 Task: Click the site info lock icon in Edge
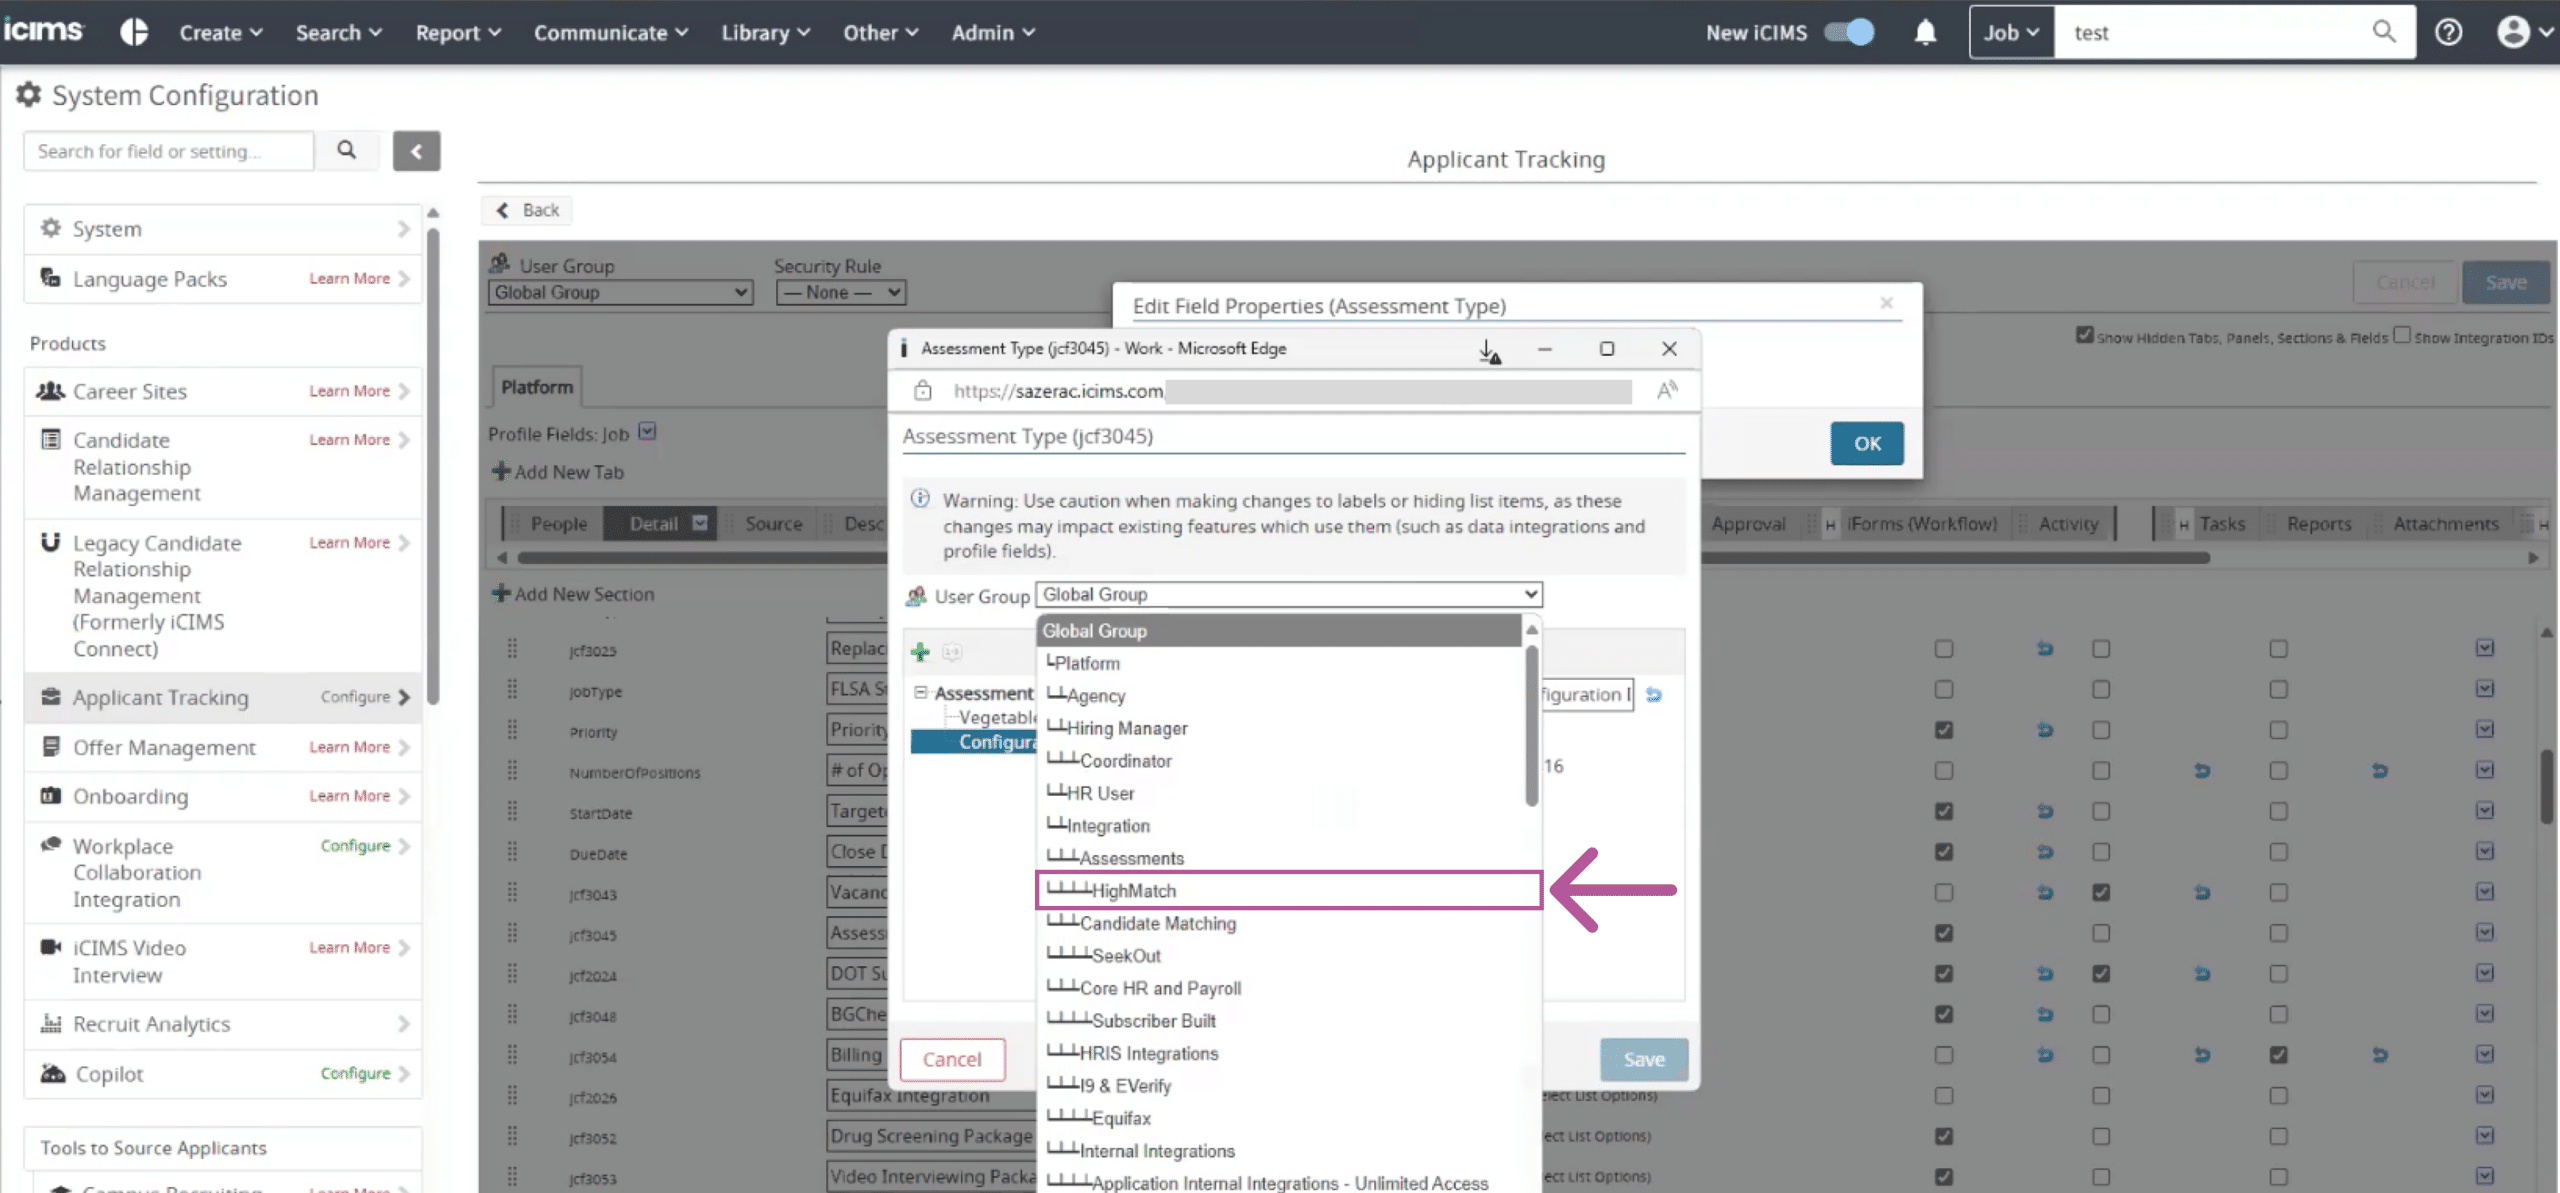(x=923, y=391)
